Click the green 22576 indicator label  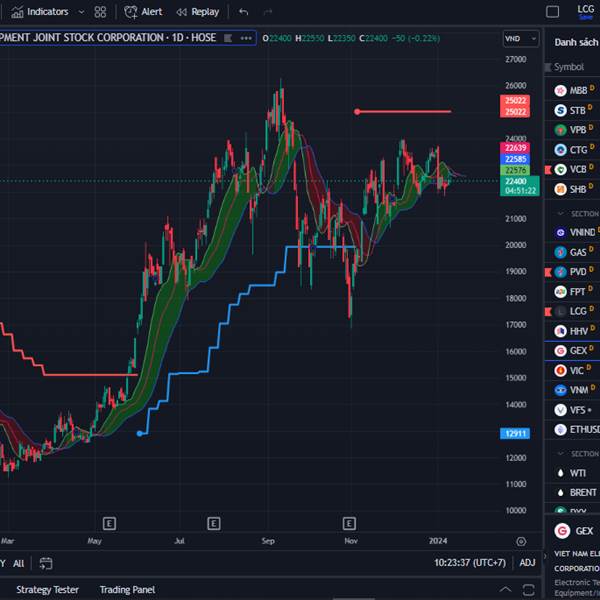[515, 170]
